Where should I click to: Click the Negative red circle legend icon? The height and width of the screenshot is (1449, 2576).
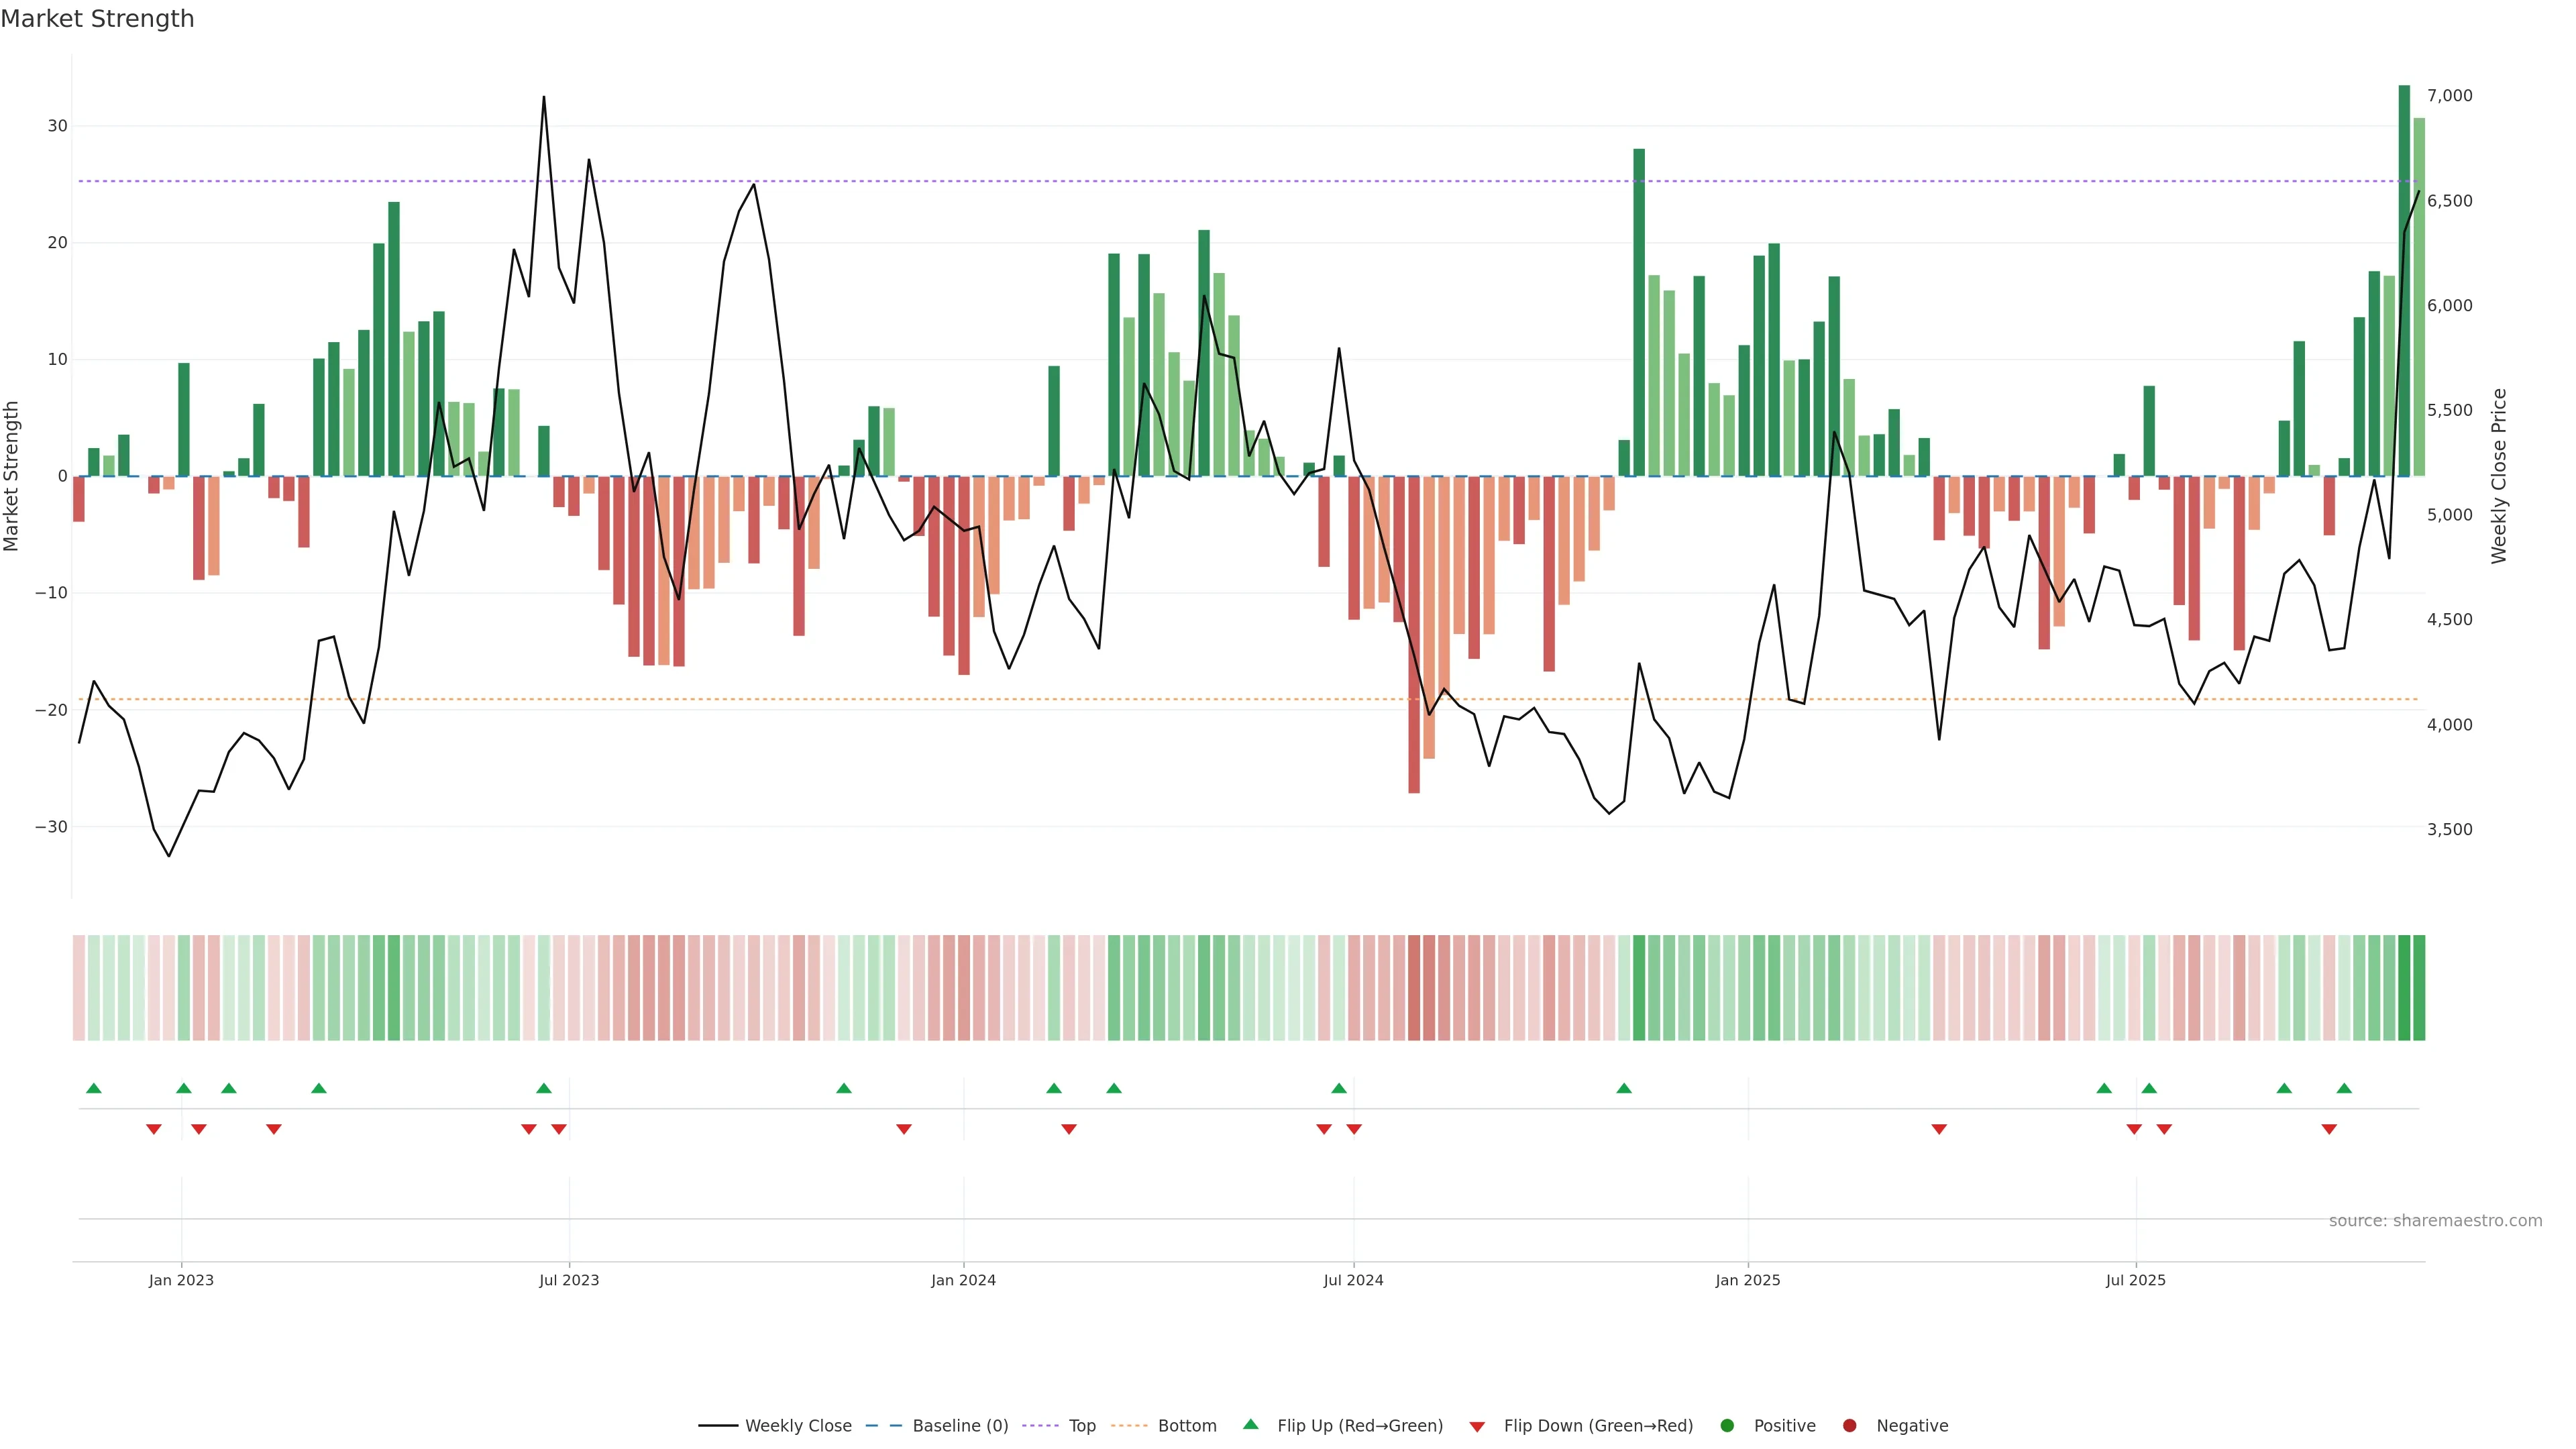[x=1849, y=1426]
